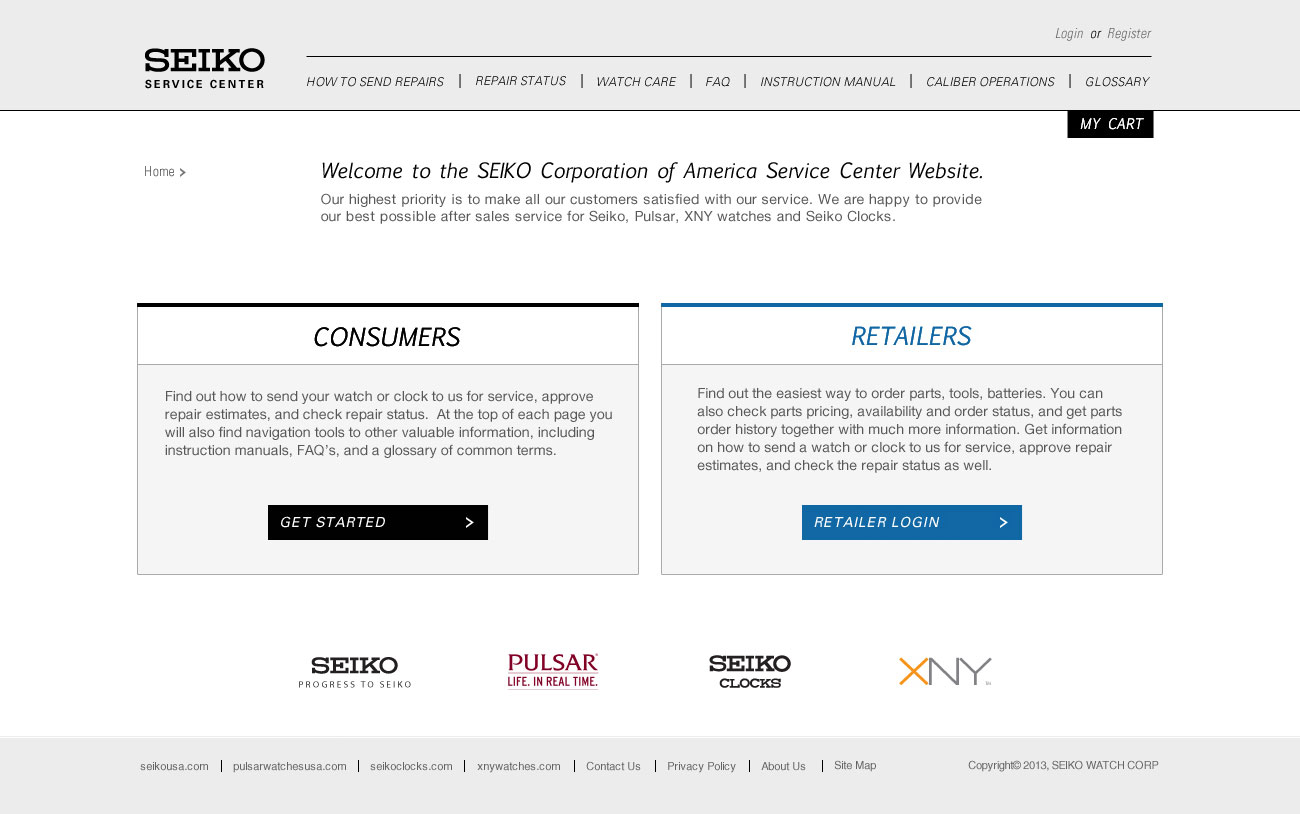Select the Consumers heading

point(387,338)
